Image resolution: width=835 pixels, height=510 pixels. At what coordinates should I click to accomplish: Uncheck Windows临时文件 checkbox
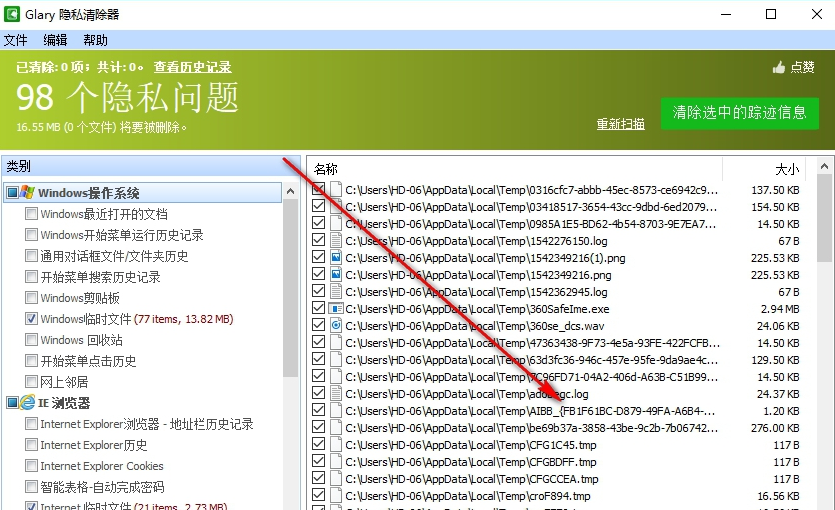[31, 318]
